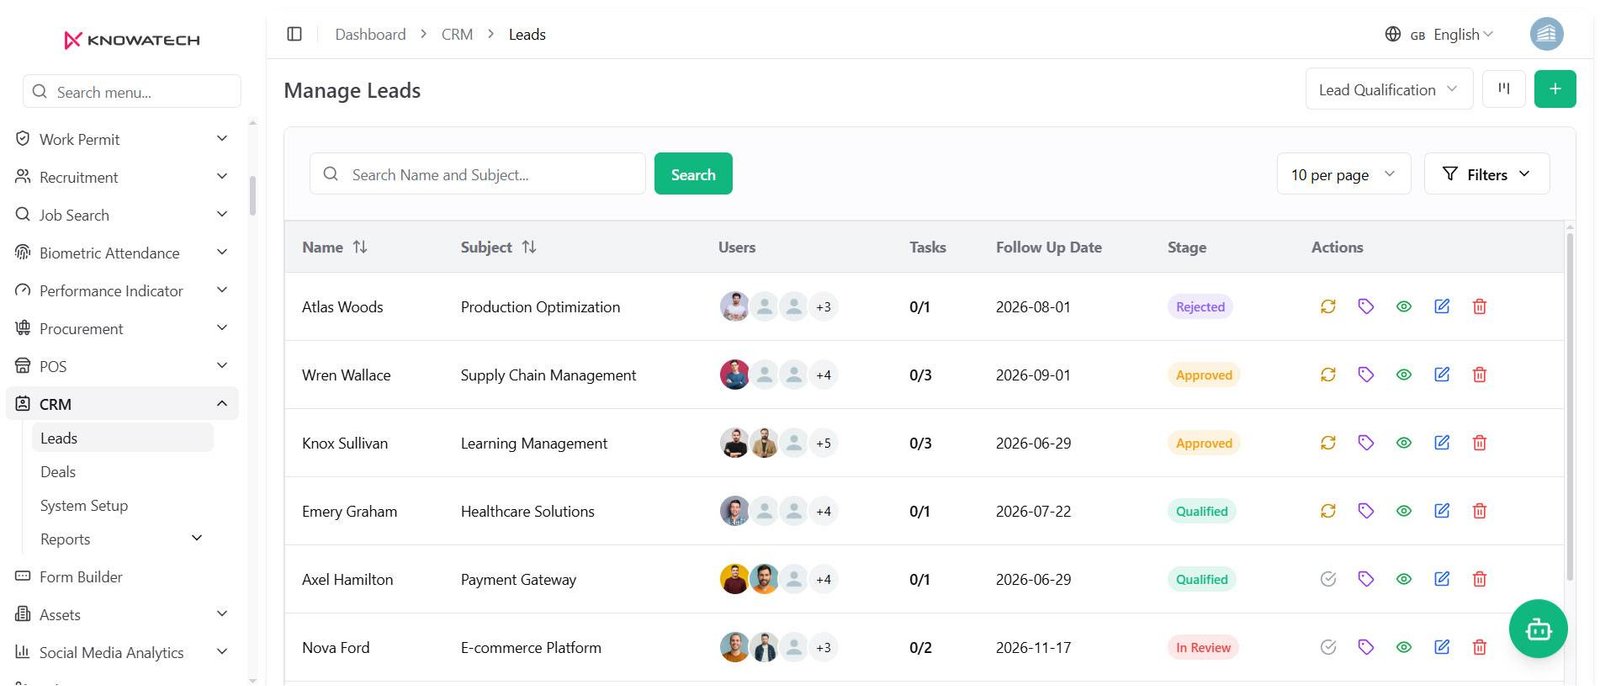The image size is (1600, 686).
Task: Click the label tag icon for Nova Ford
Action: click(x=1366, y=647)
